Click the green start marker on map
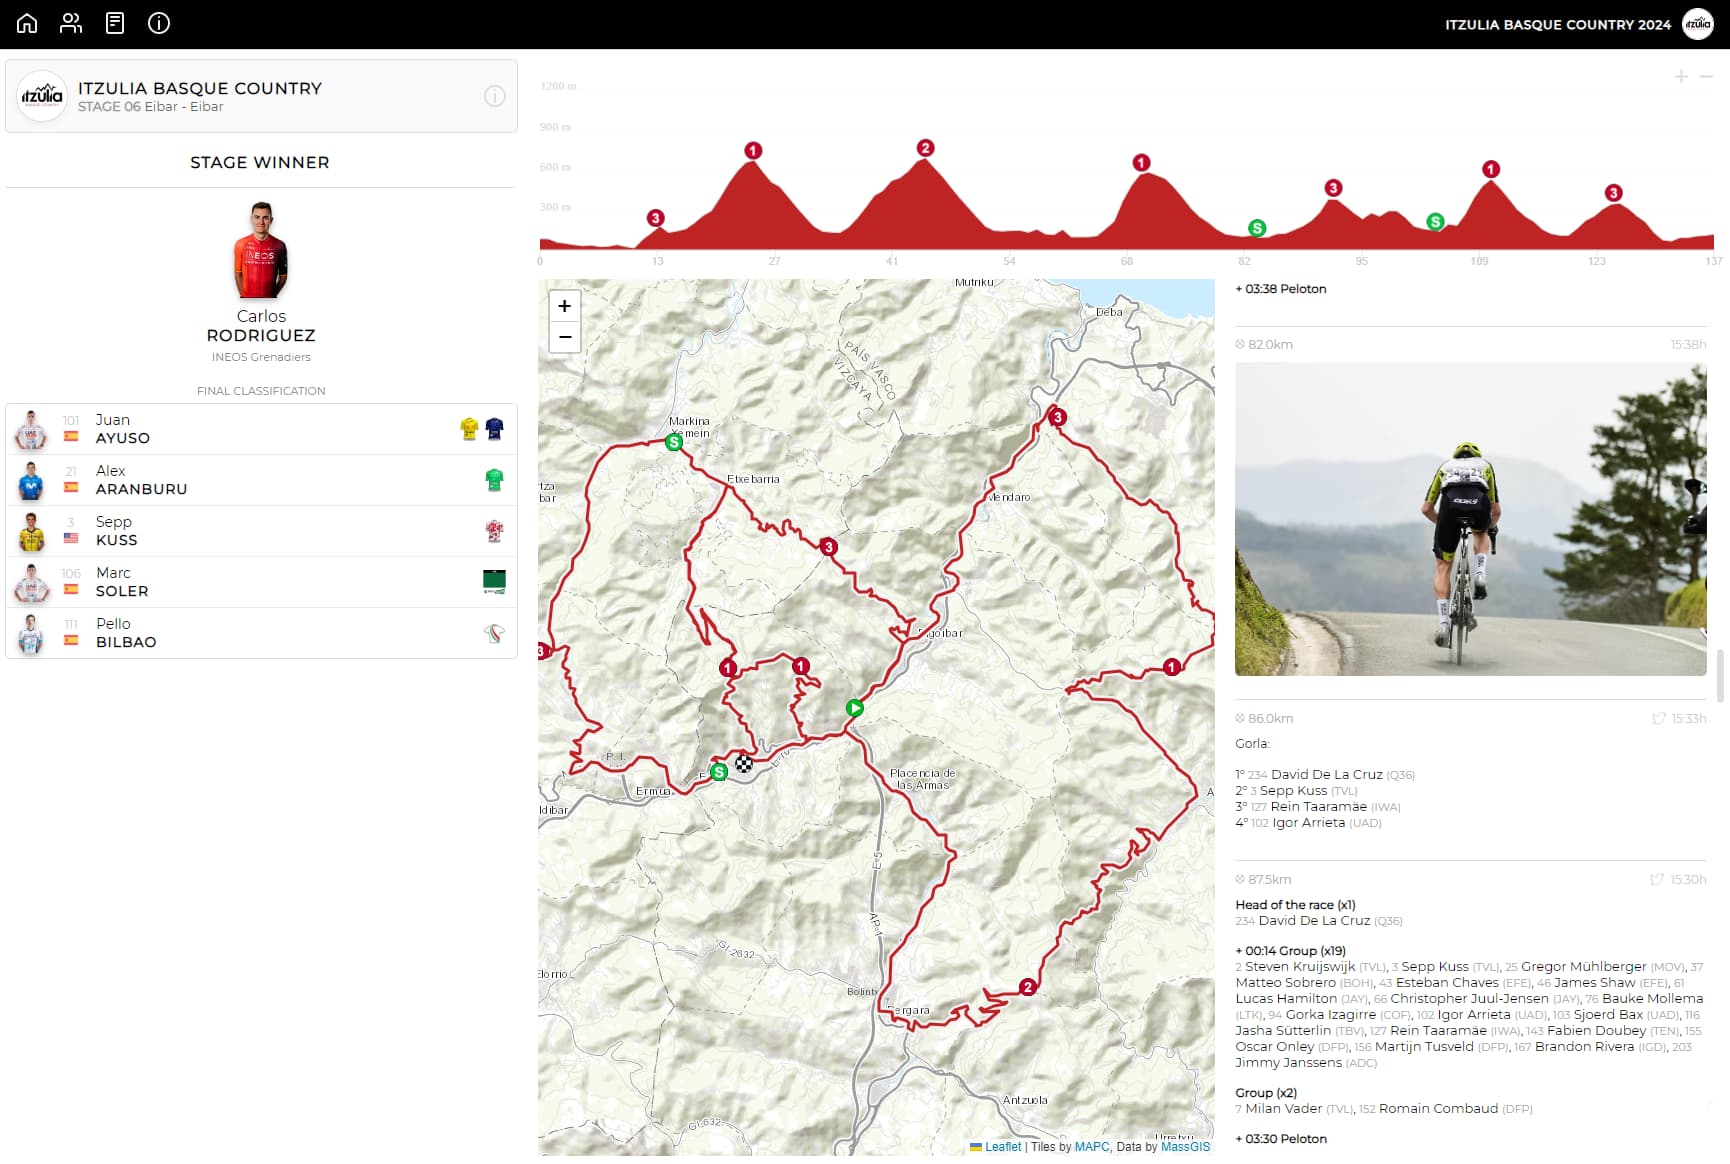Image resolution: width=1730 pixels, height=1164 pixels. tap(854, 708)
